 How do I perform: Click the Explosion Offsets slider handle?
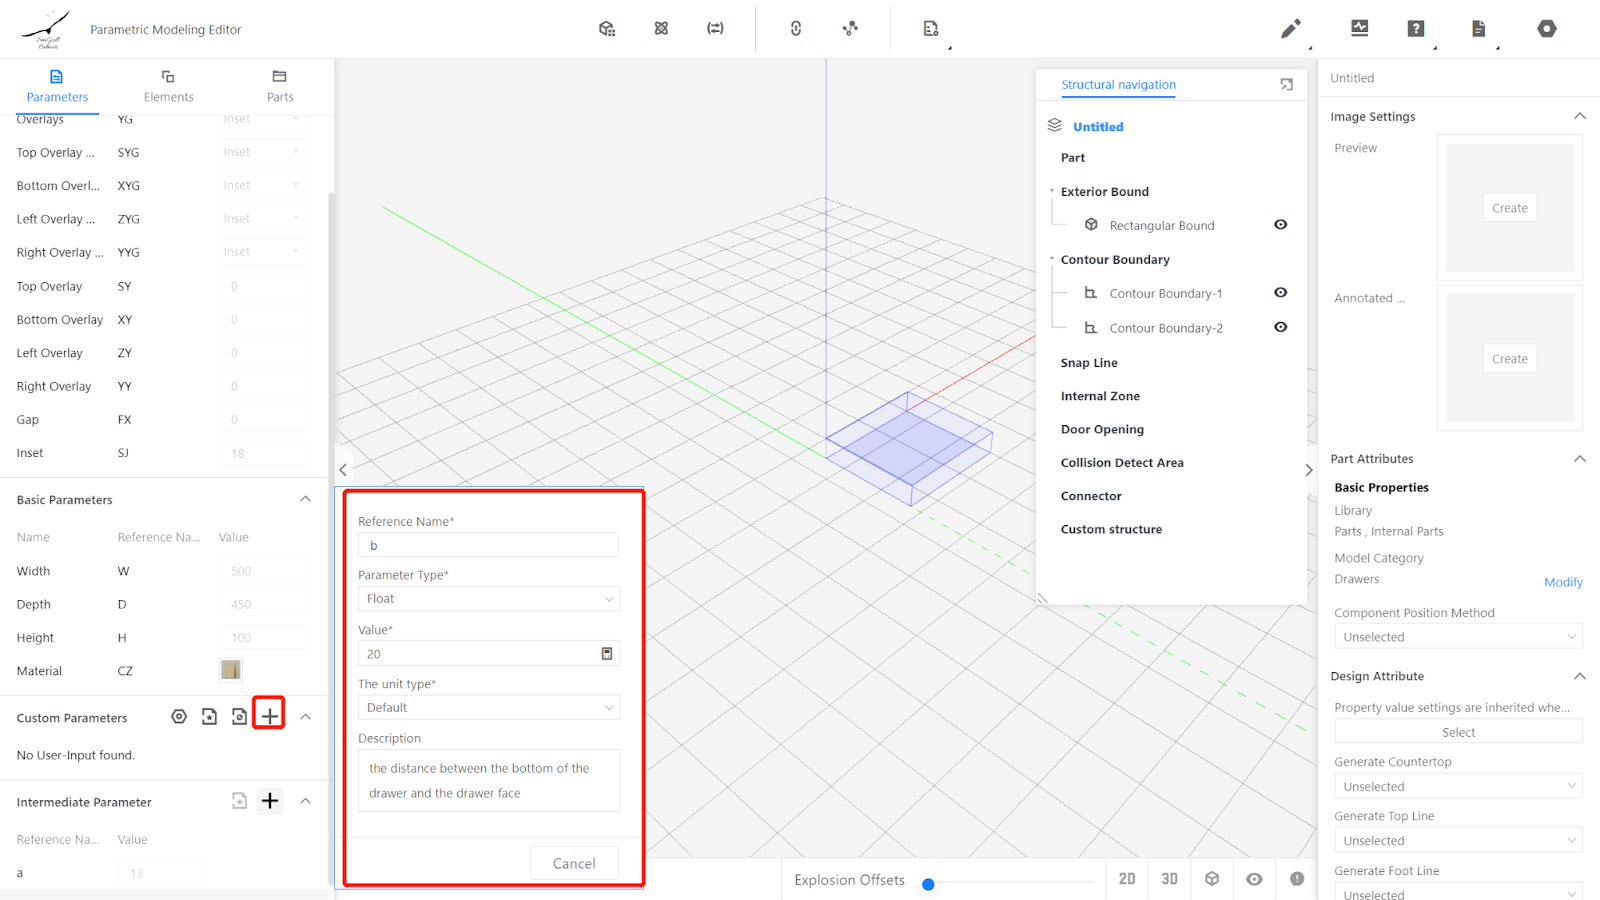tap(928, 884)
